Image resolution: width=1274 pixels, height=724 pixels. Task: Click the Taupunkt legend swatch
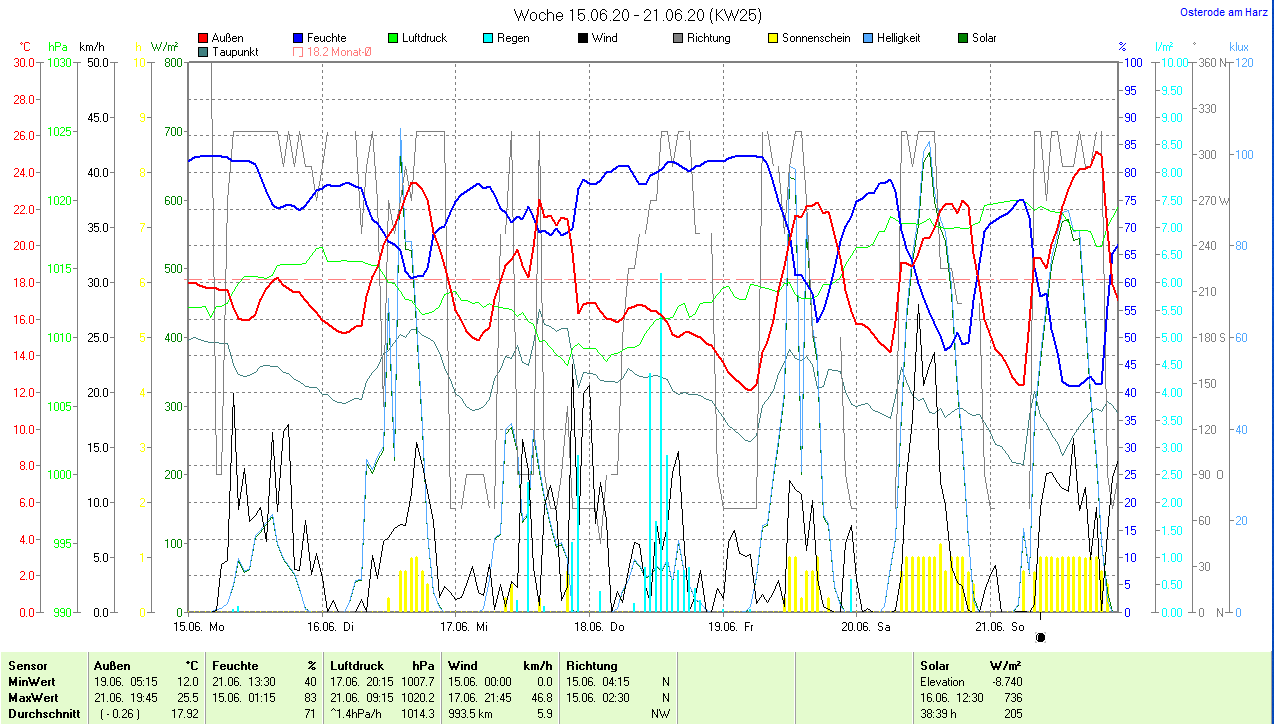click(204, 52)
